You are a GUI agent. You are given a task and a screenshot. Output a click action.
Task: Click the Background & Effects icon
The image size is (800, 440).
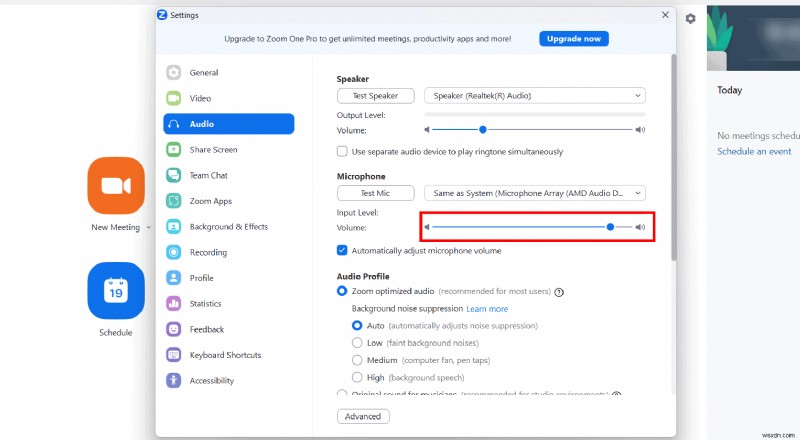pyautogui.click(x=173, y=226)
